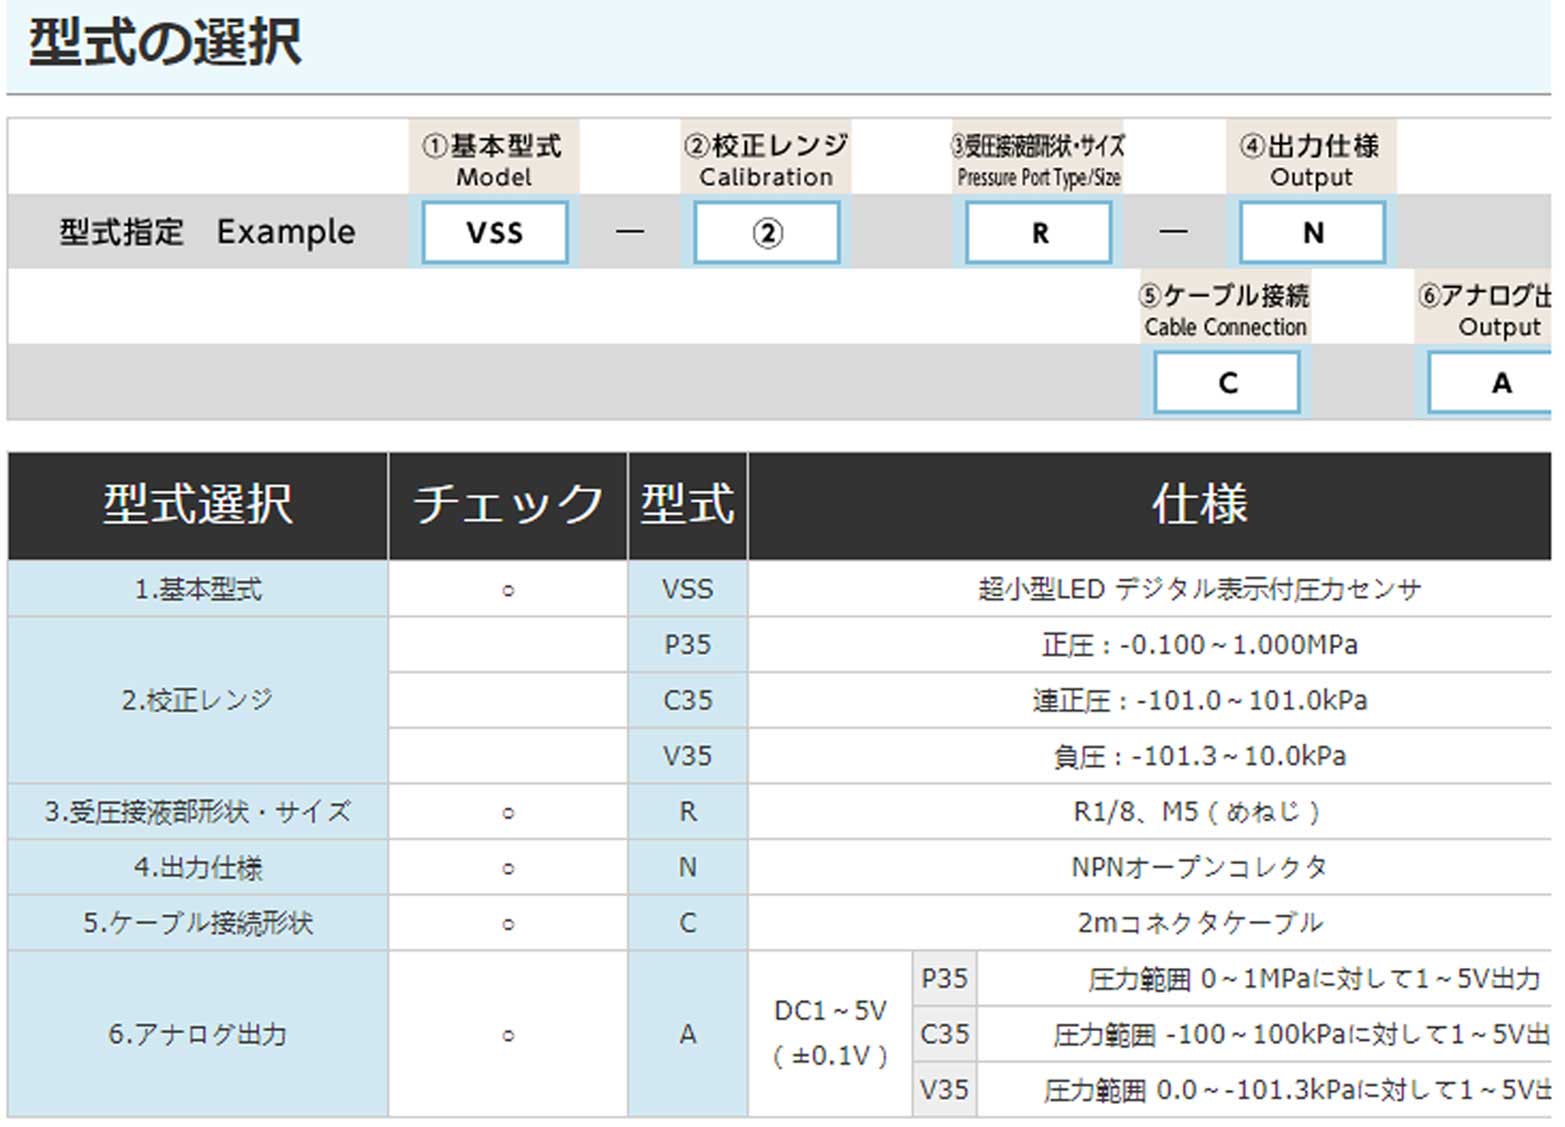Toggle the check circle for 4.出力仕様 row
1565x1127 pixels.
coord(508,868)
